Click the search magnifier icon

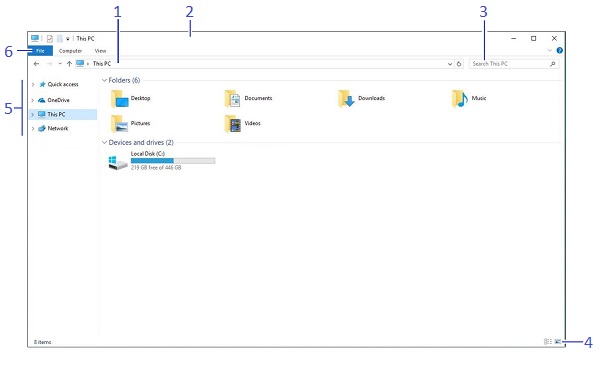coord(553,64)
